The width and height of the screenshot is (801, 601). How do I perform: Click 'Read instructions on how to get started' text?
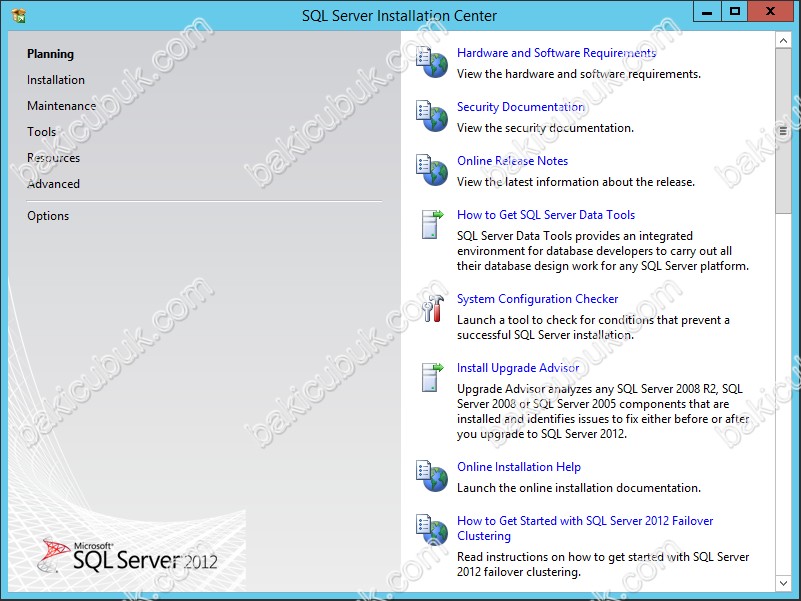603,564
